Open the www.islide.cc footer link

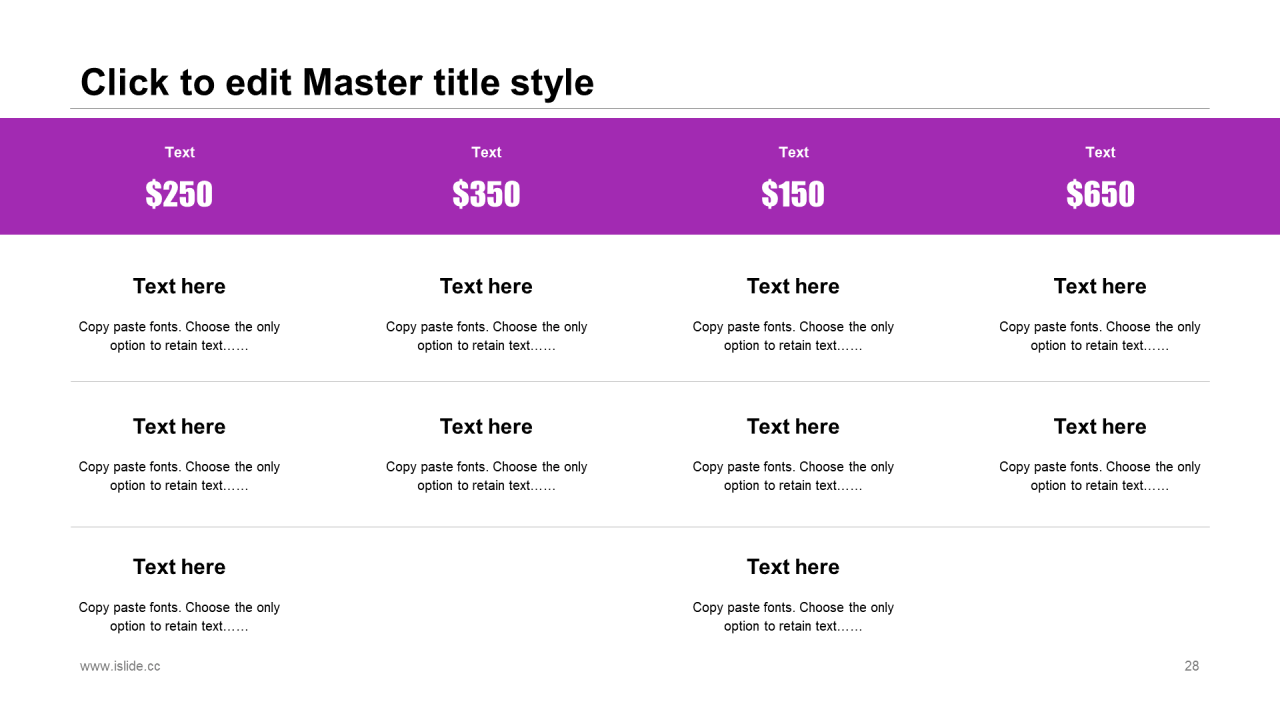point(120,666)
